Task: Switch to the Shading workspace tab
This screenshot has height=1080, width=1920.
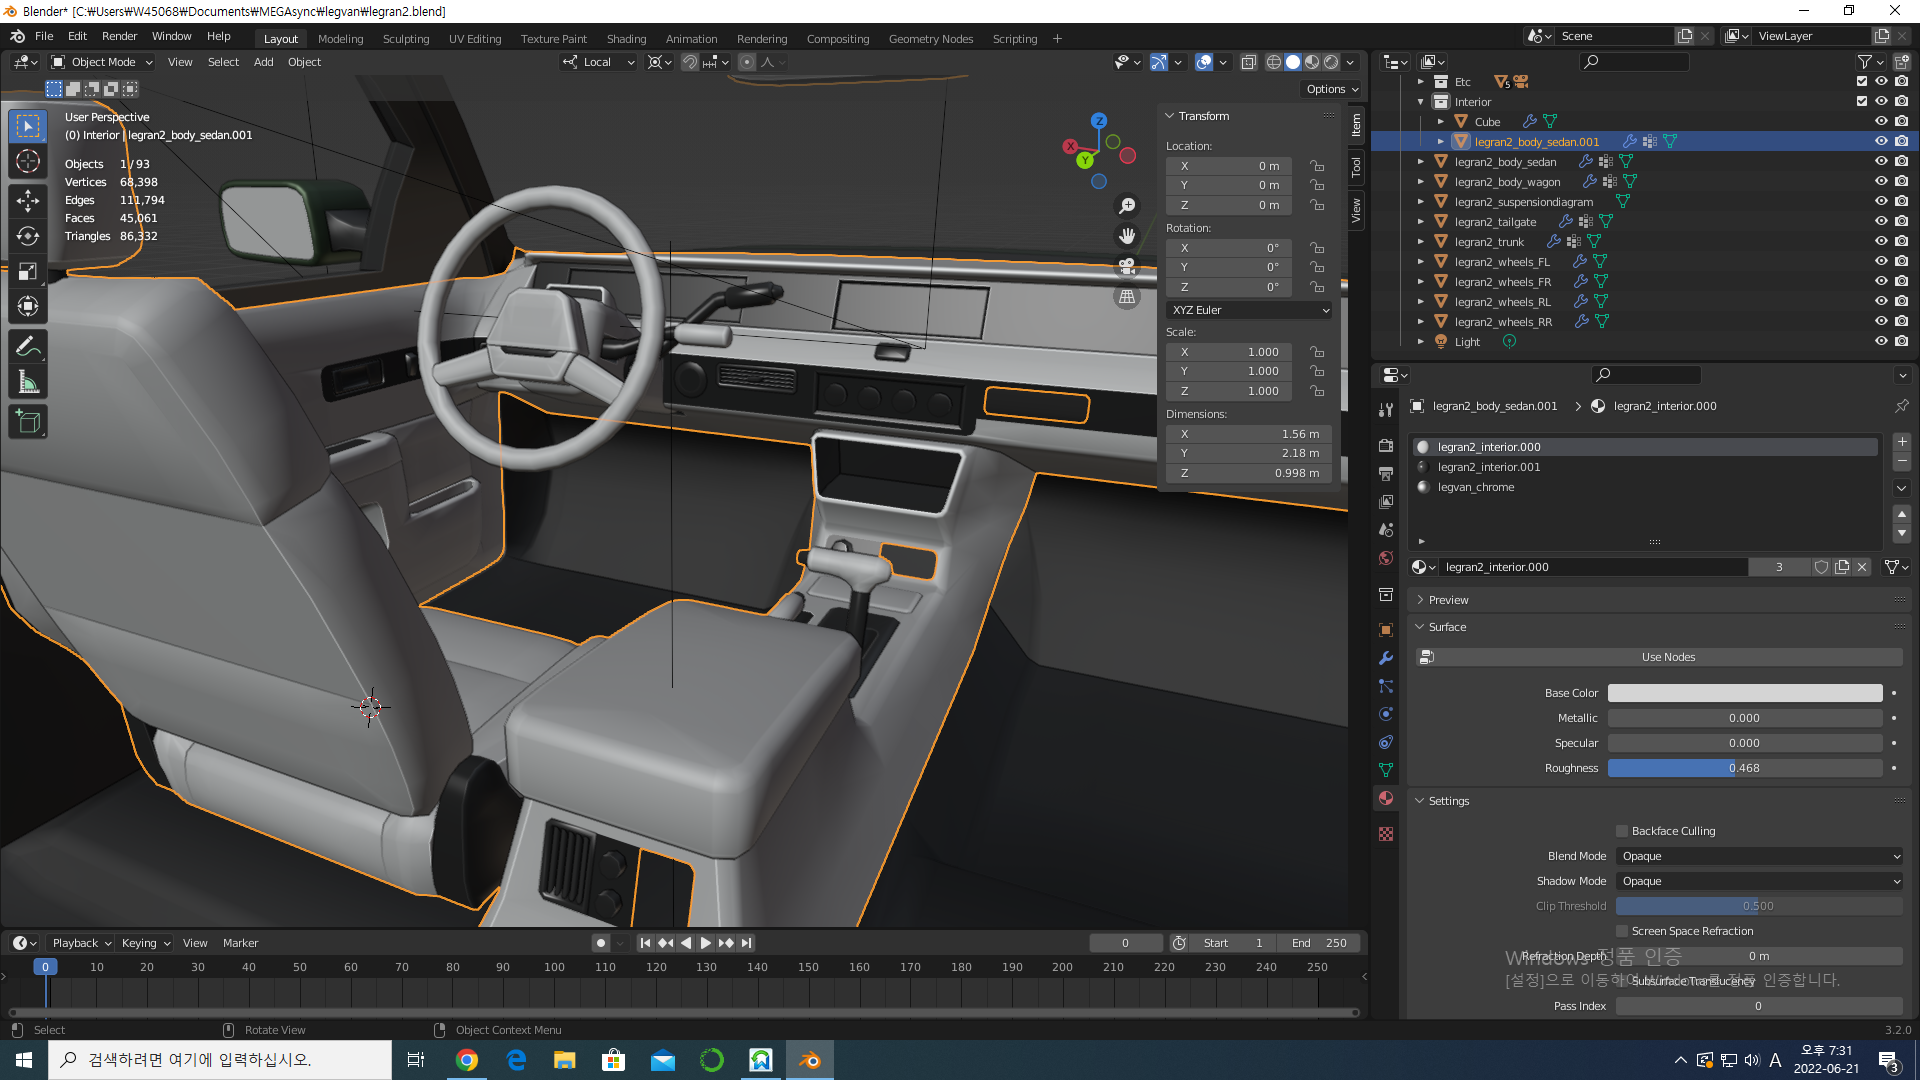Action: [x=626, y=39]
